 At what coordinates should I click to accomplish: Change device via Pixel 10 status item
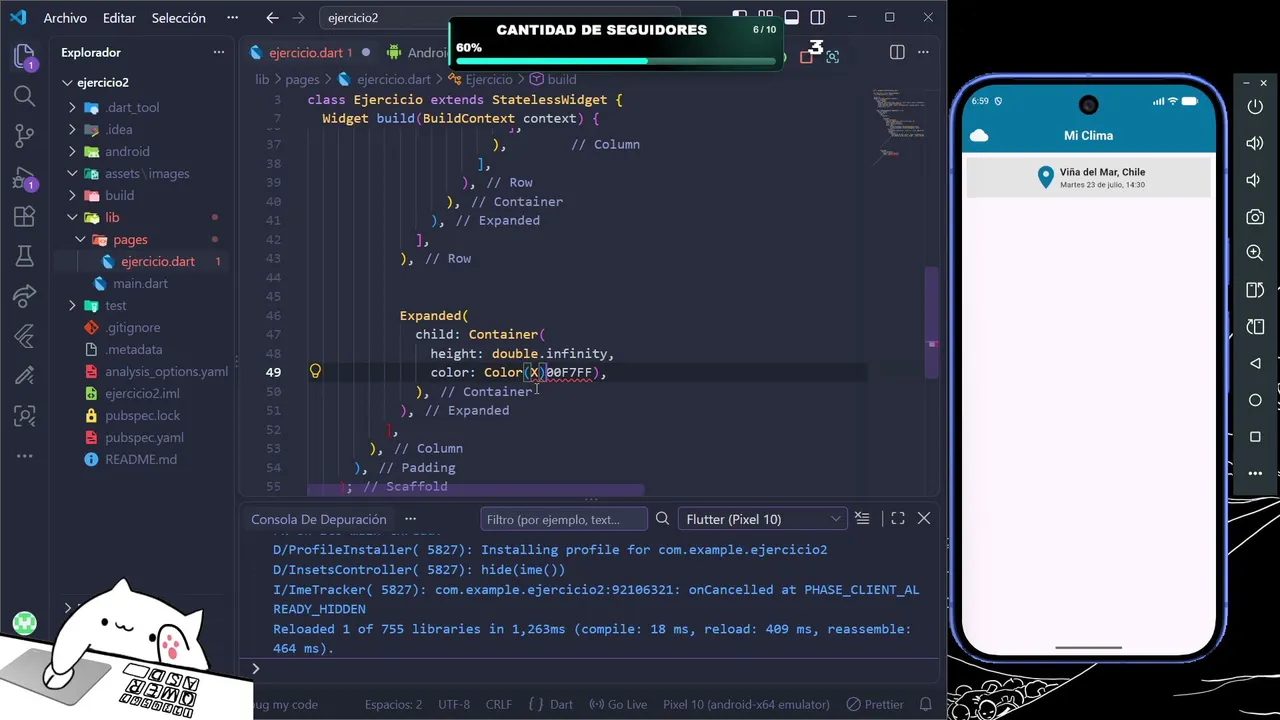point(747,704)
